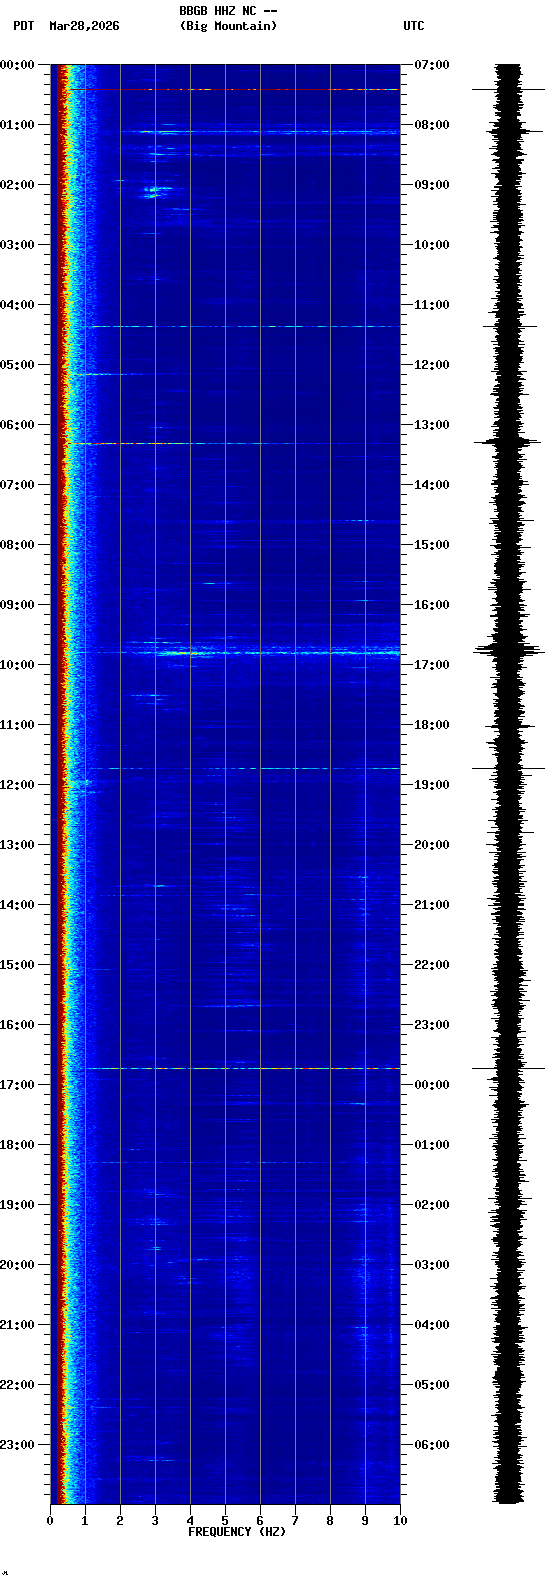Pick the '12:00' UTC axis time label
The height and width of the screenshot is (1584, 552).
click(x=431, y=365)
